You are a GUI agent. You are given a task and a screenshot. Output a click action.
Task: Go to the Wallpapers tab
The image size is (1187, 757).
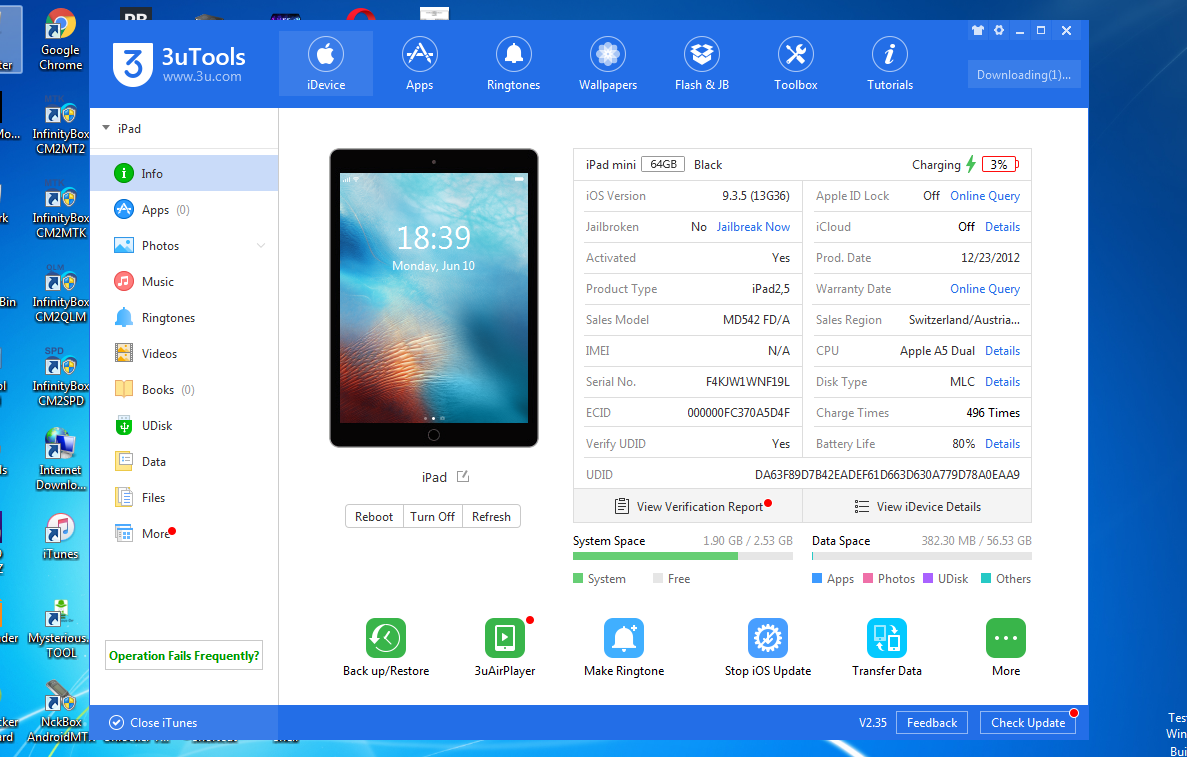608,64
